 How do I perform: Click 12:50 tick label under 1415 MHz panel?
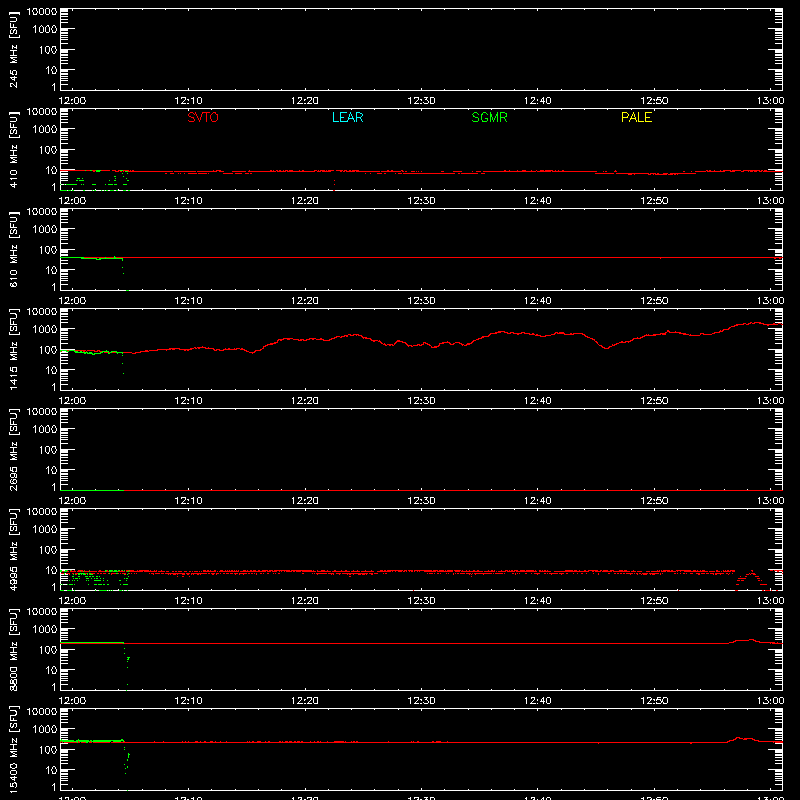tap(654, 401)
